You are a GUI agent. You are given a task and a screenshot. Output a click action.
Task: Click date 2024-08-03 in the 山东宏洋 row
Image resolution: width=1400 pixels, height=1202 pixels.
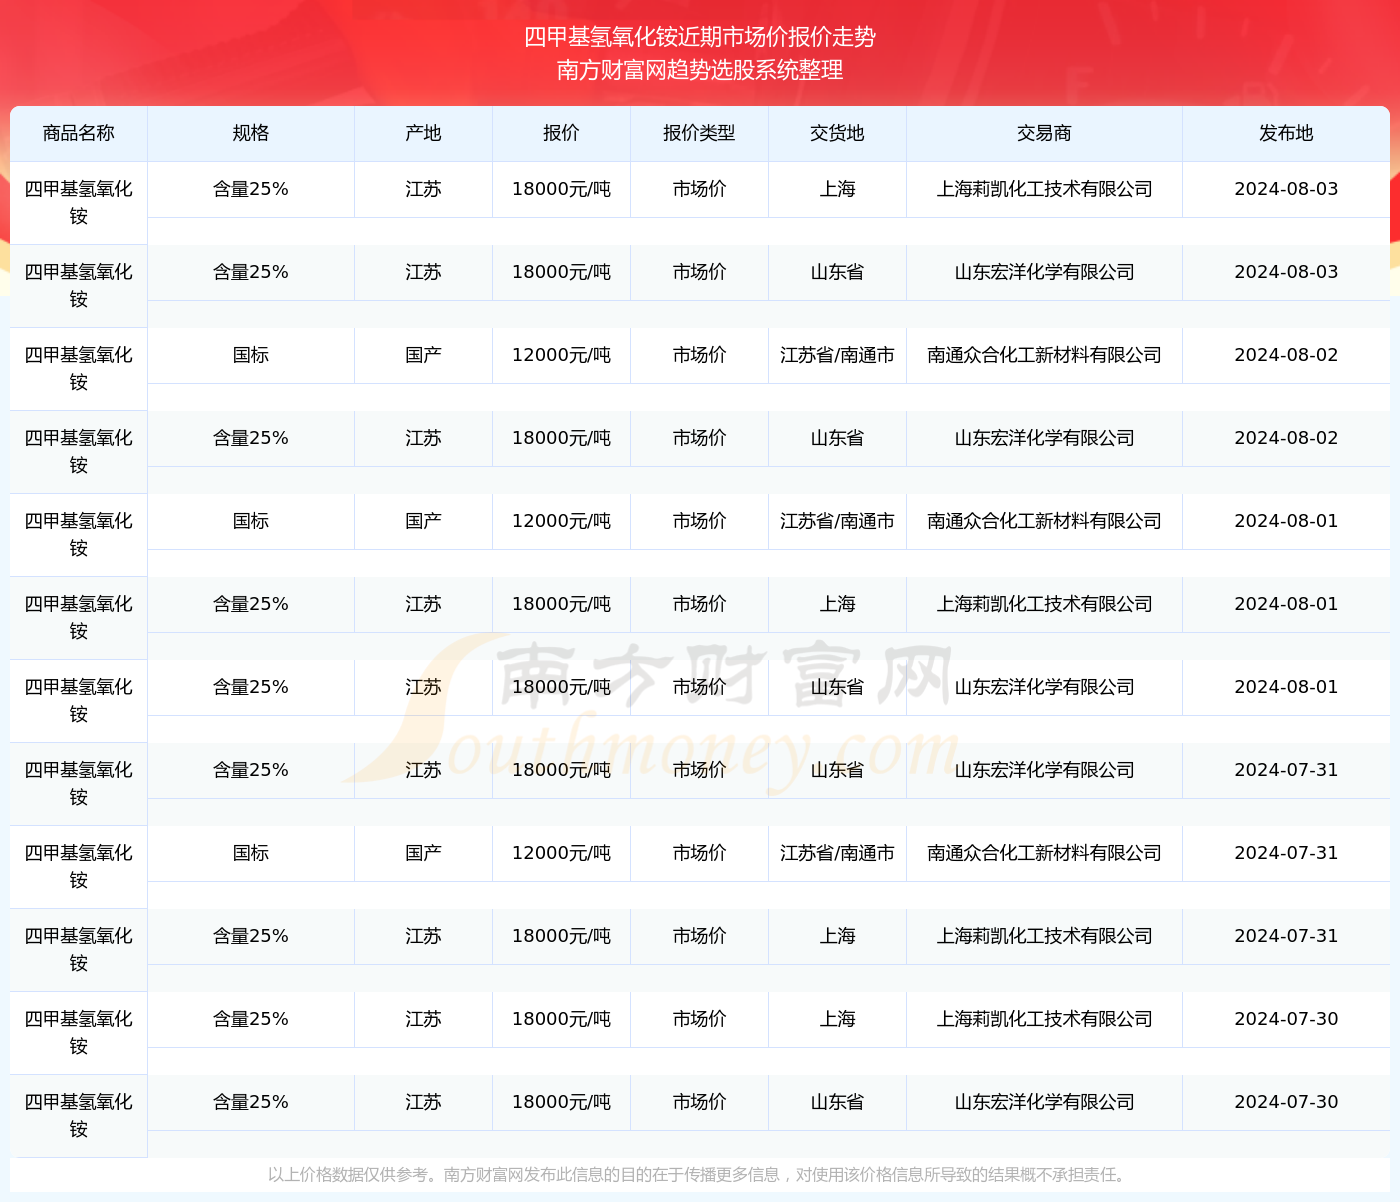coord(1286,272)
